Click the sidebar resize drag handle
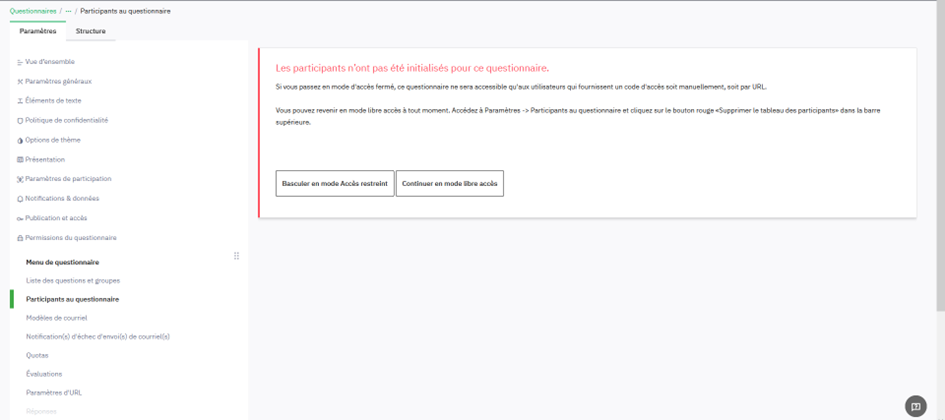Screen dimensions: 945x420 (x=236, y=256)
